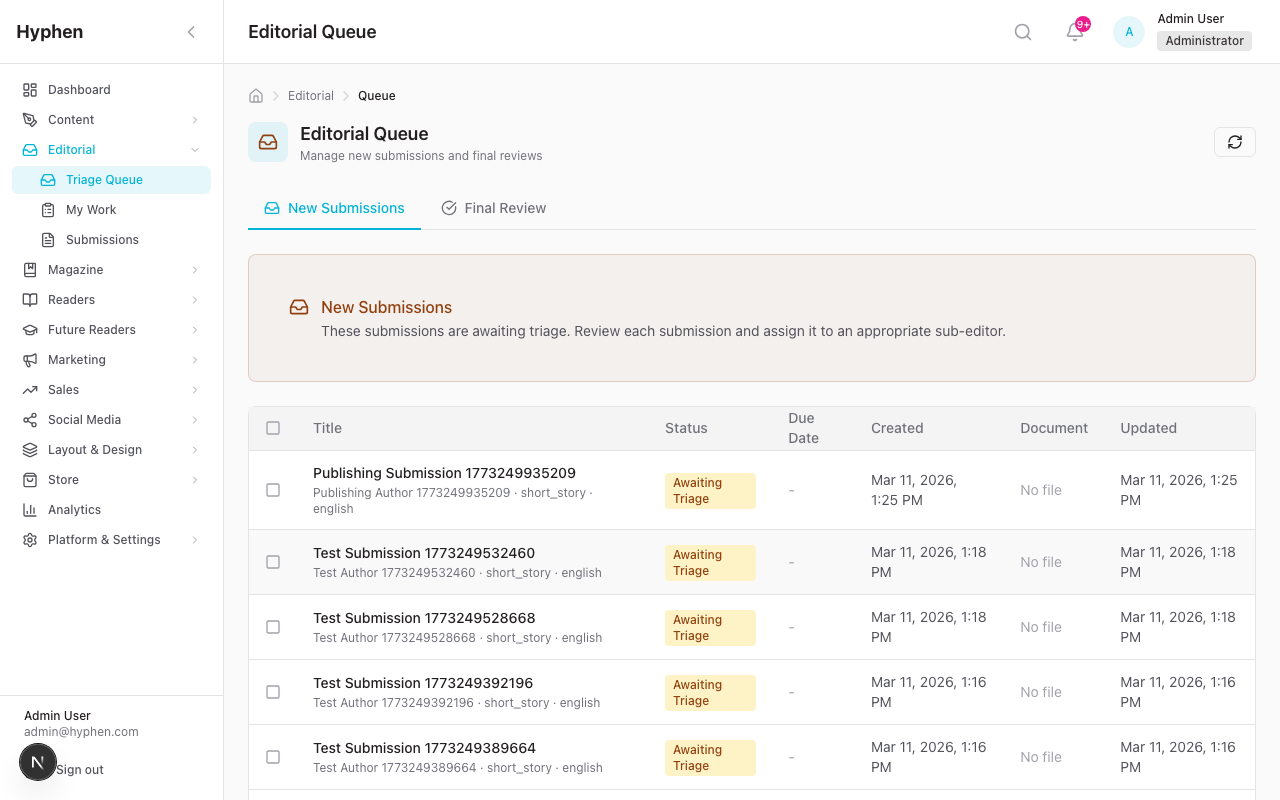The width and height of the screenshot is (1280, 800).
Task: Click the refresh queue icon button
Action: click(1234, 142)
